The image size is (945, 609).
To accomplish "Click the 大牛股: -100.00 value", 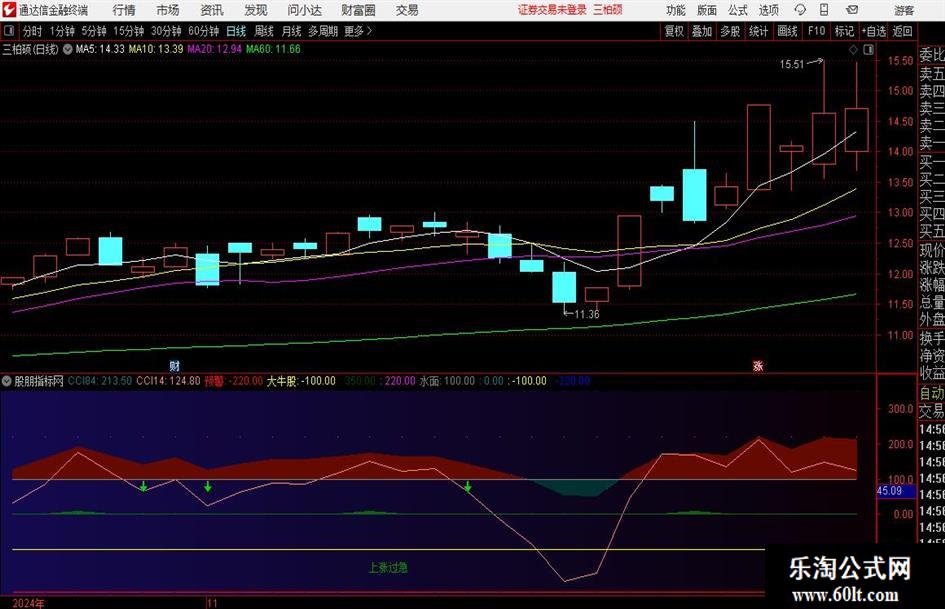I will point(301,381).
